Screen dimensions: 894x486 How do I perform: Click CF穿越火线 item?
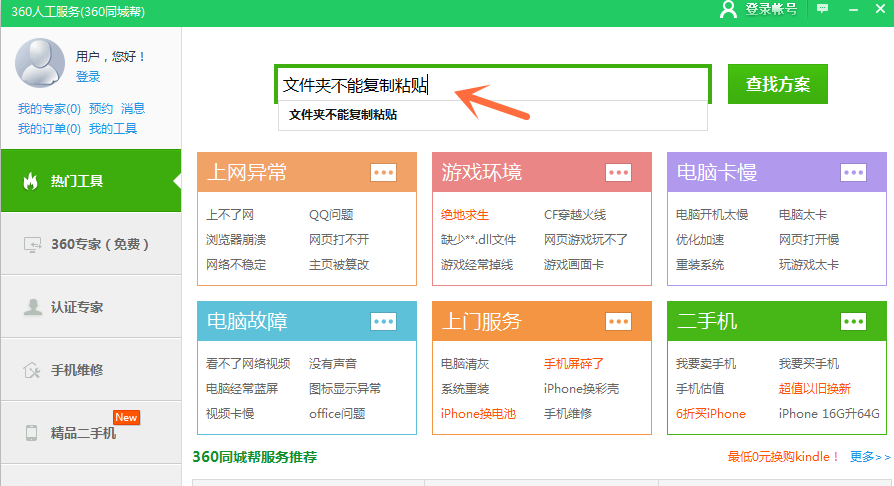[575, 215]
